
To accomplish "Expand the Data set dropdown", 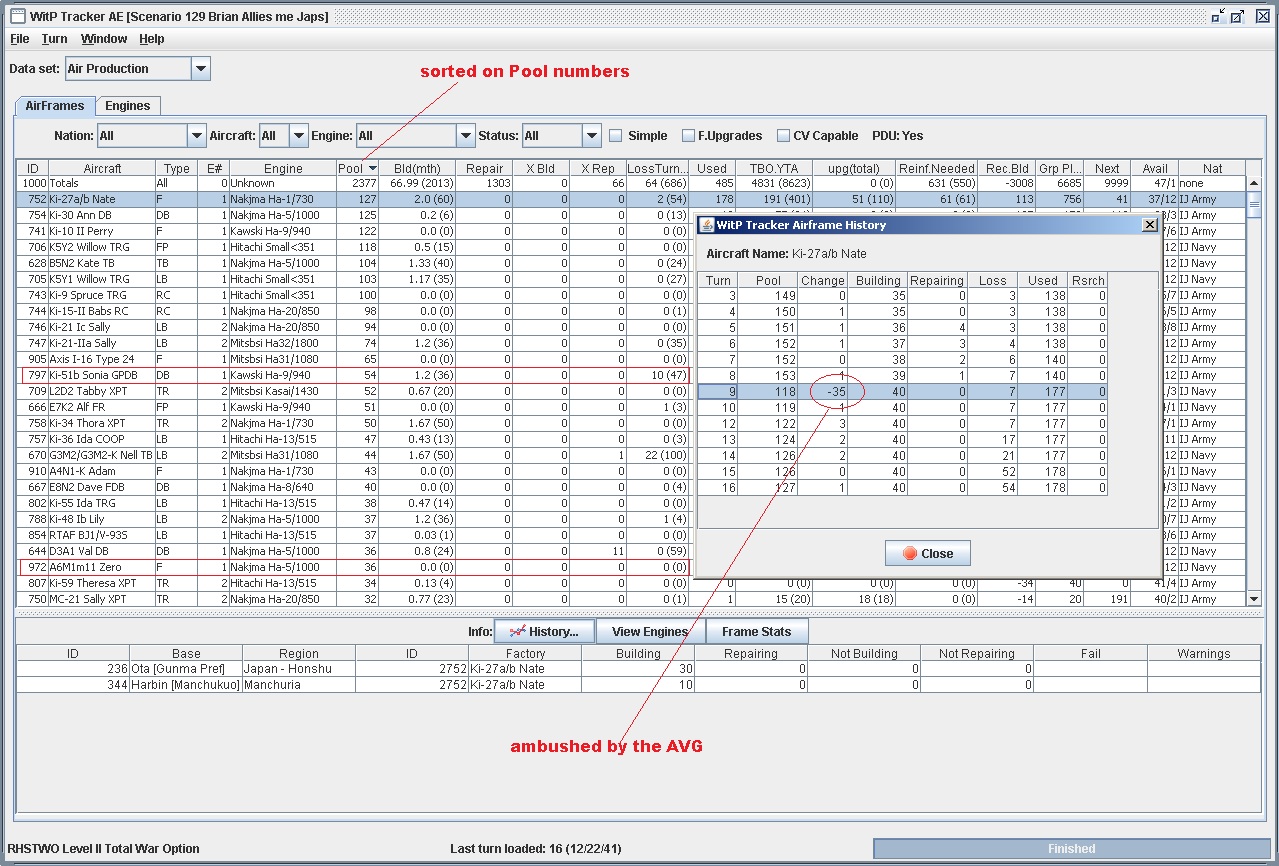I will (x=201, y=69).
